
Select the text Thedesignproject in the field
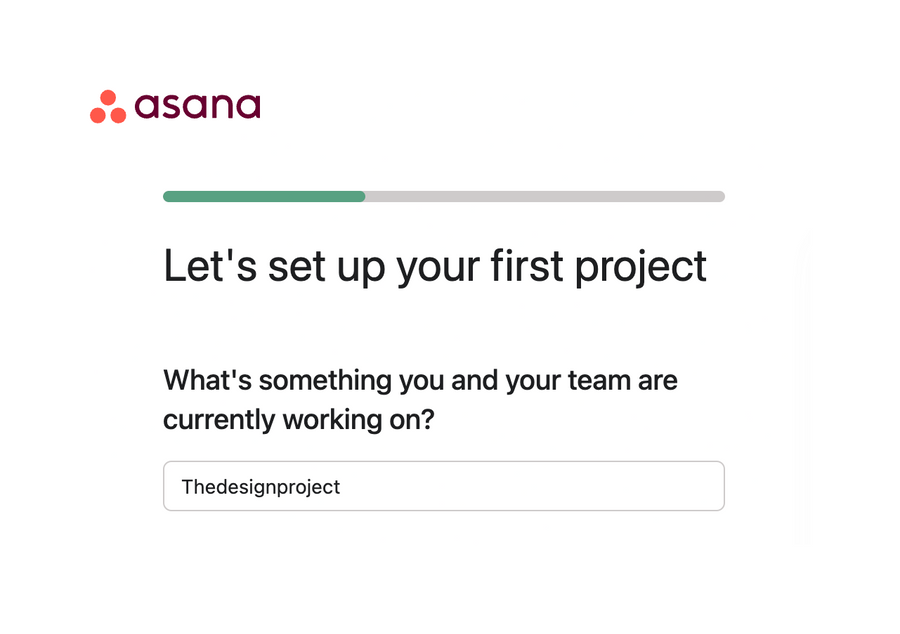(260, 486)
